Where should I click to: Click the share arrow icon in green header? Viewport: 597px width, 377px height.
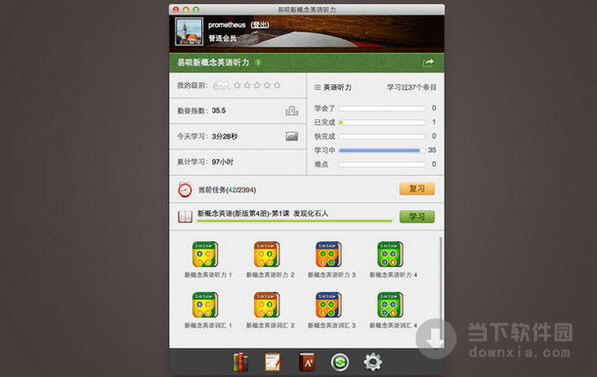428,62
